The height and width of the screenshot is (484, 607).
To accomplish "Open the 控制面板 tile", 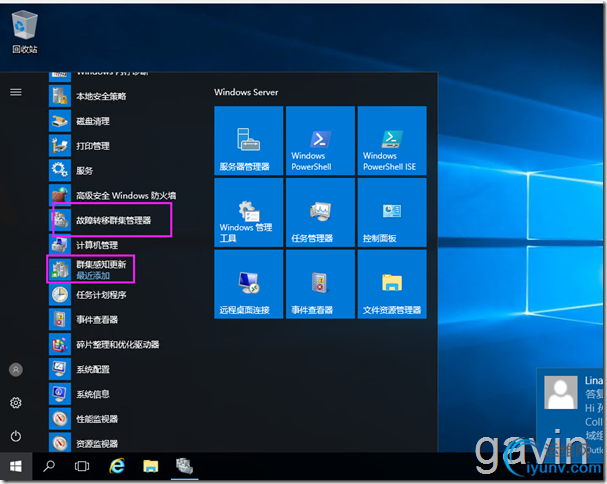I will click(x=392, y=212).
